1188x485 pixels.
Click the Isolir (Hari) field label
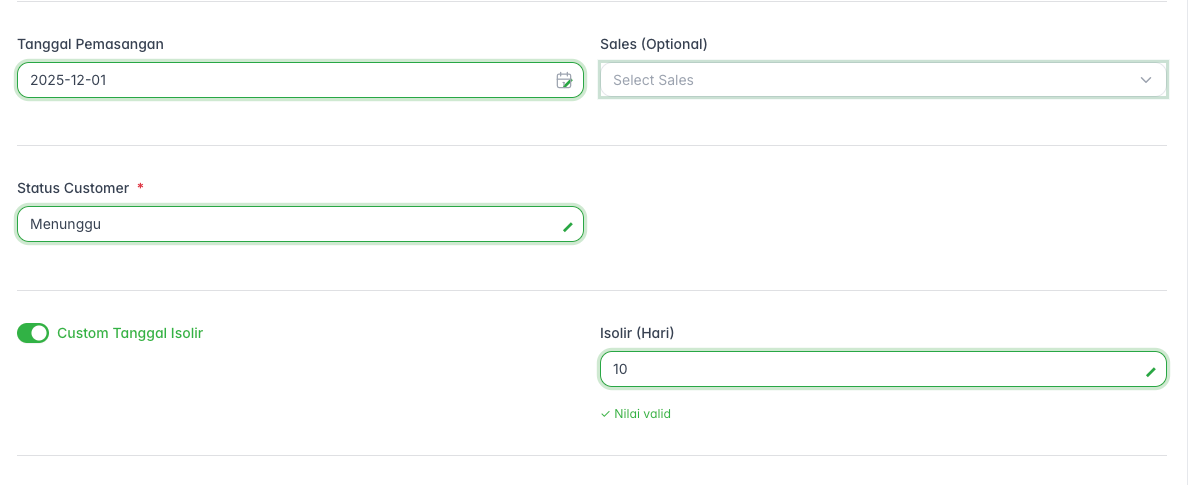(x=637, y=333)
